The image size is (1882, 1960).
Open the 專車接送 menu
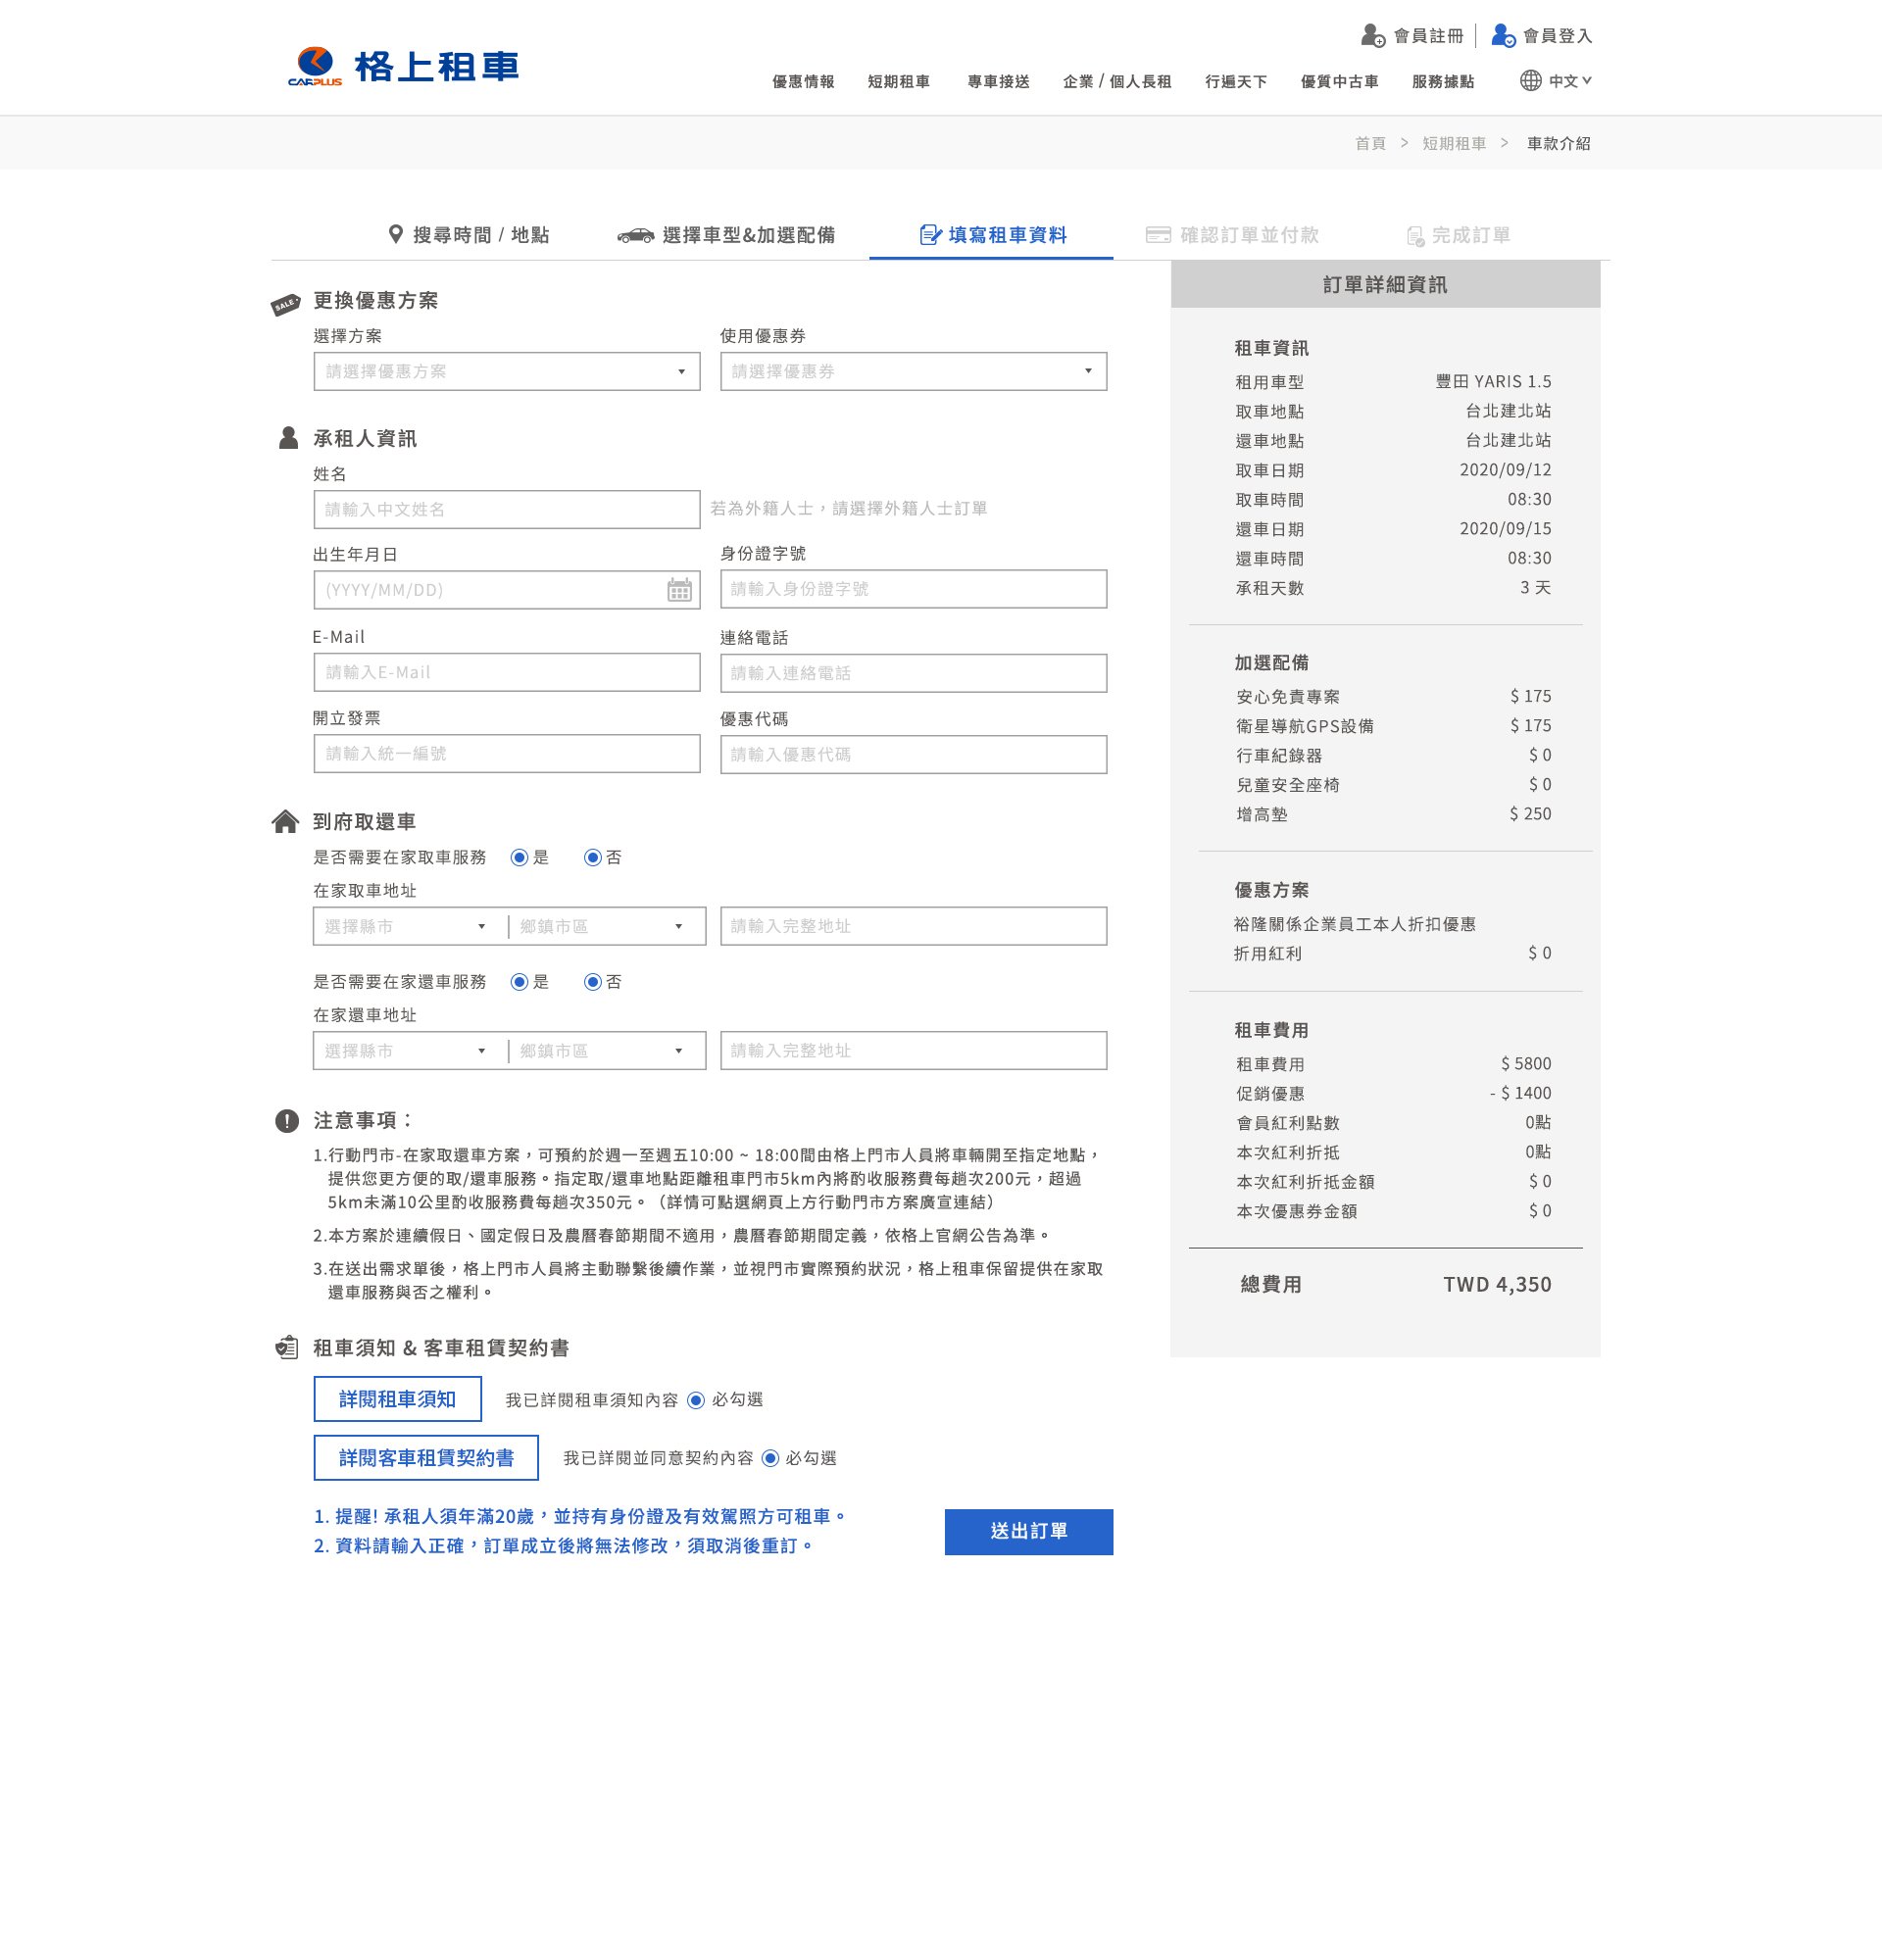998,82
